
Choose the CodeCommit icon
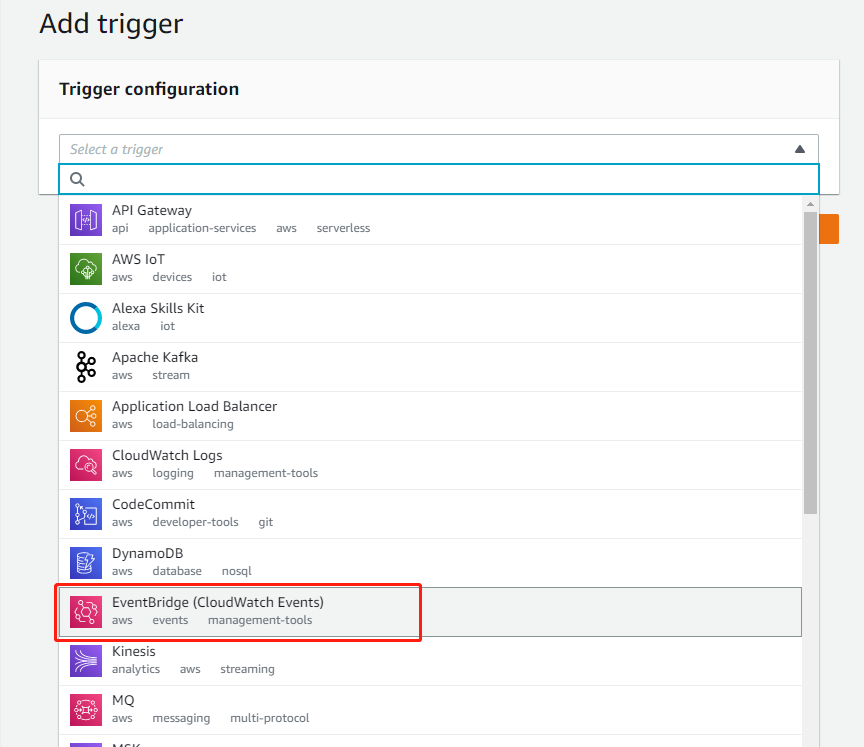pos(86,513)
